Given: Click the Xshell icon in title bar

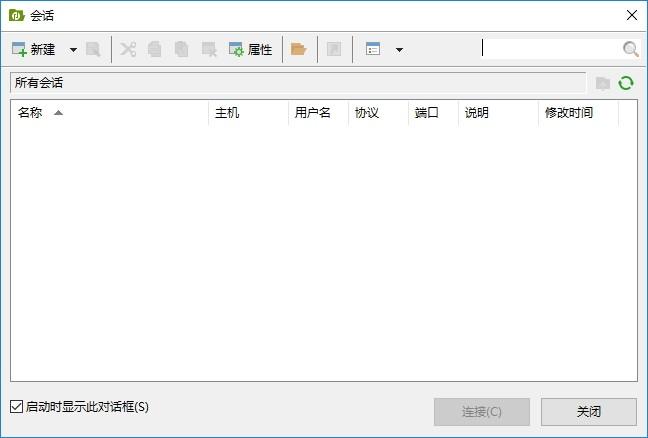Looking at the screenshot, I should point(17,15).
